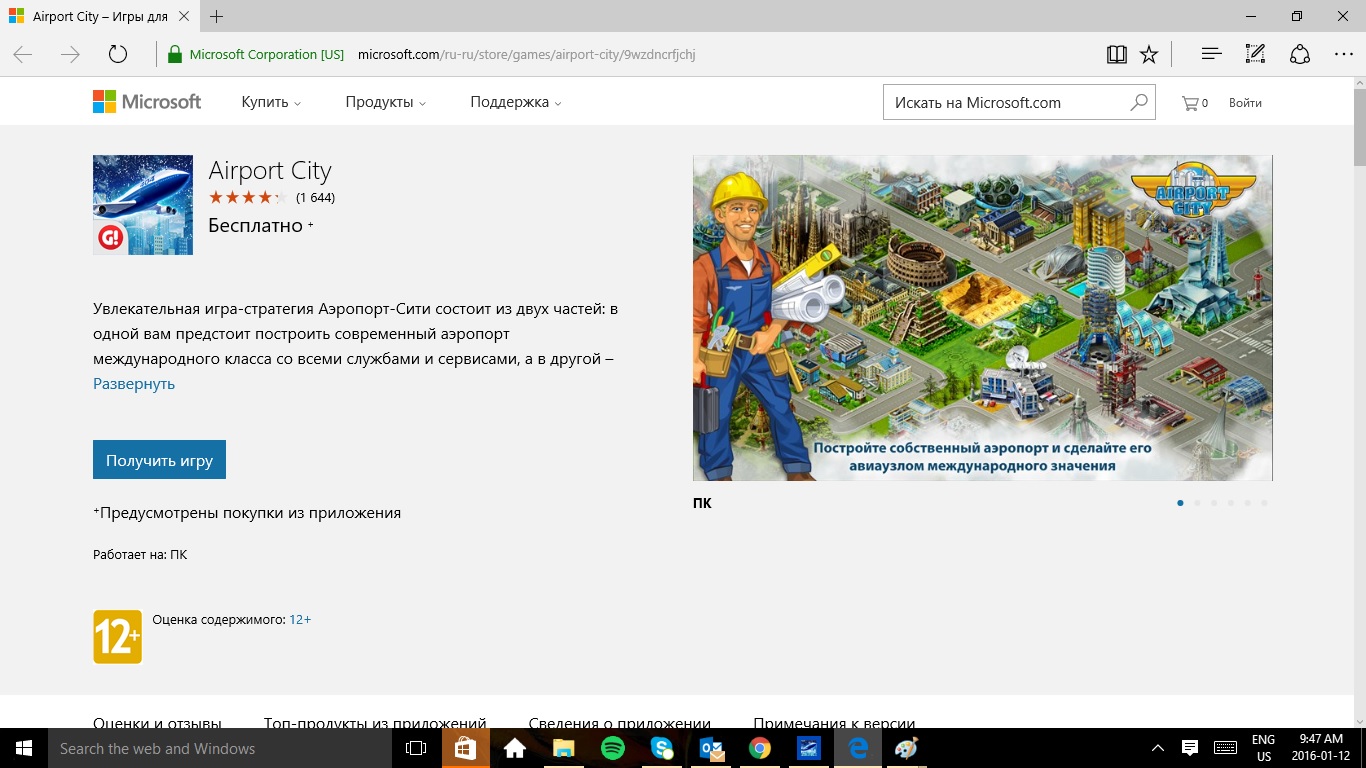Add page to favorites with star icon
Screen dimensions: 1366x768
pos(1149,54)
